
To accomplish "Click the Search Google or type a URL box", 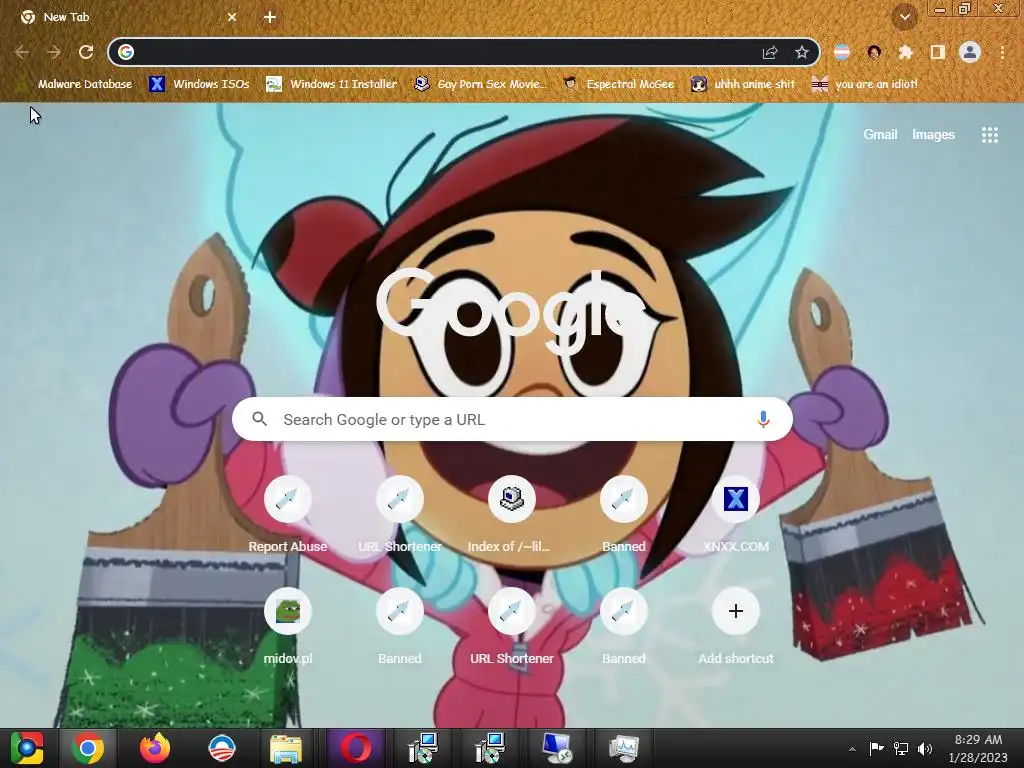I will click(513, 419).
